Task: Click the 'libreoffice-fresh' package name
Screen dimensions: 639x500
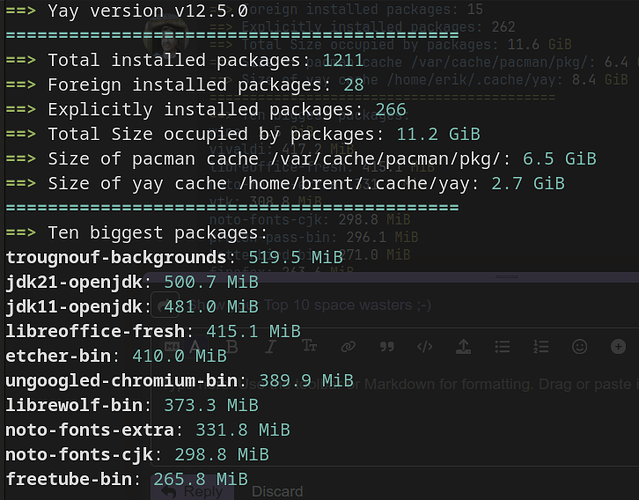Action: pos(95,331)
